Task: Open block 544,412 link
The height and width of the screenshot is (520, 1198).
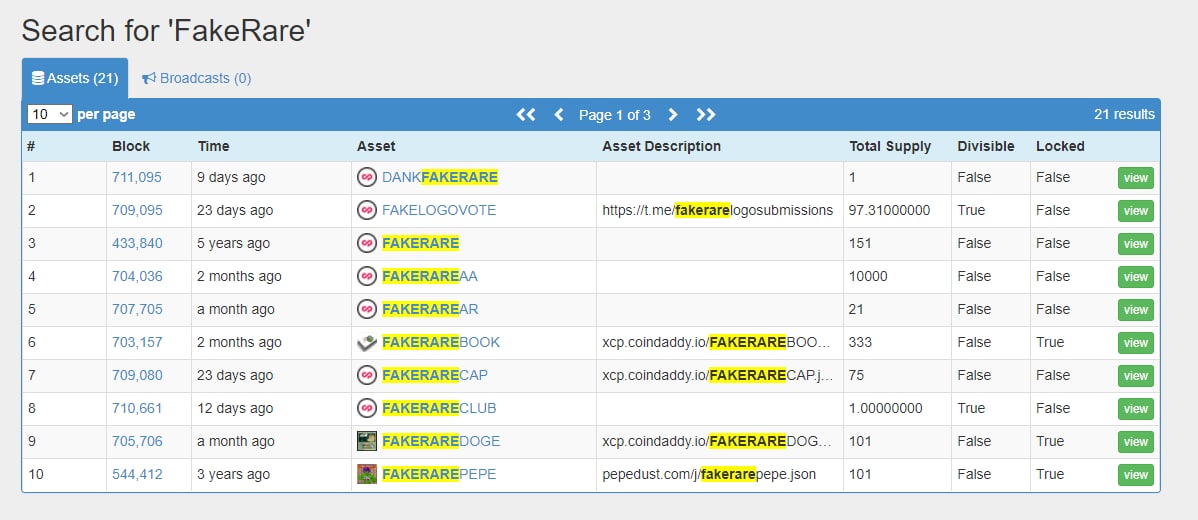Action: [137, 474]
